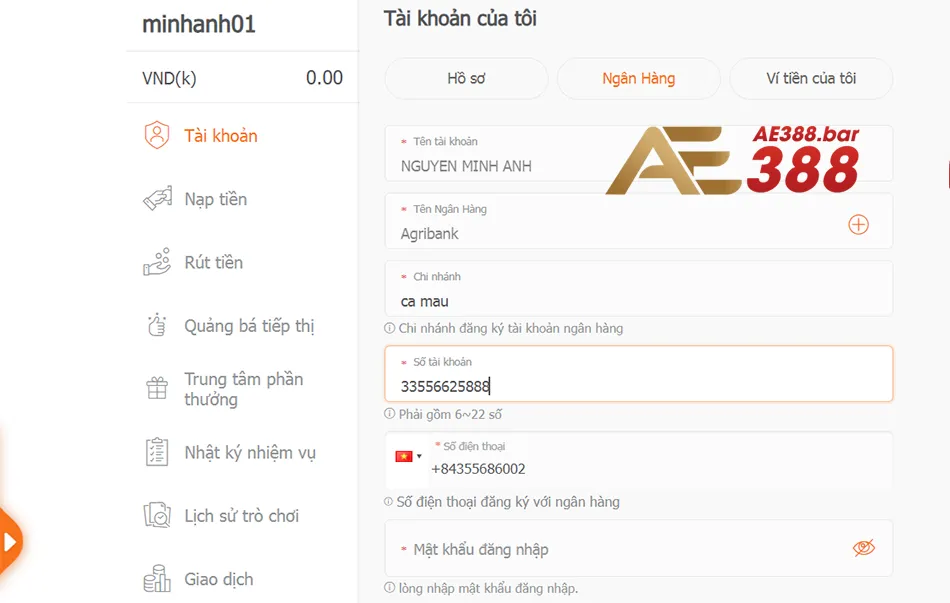Click the Nhật ký nhiệm vụ checklist icon
Screen dimensions: 950x603
157,452
